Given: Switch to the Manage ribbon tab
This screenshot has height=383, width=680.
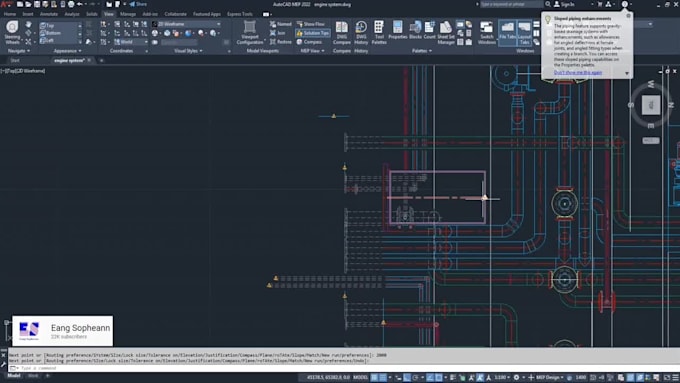Looking at the screenshot, I should [x=128, y=14].
